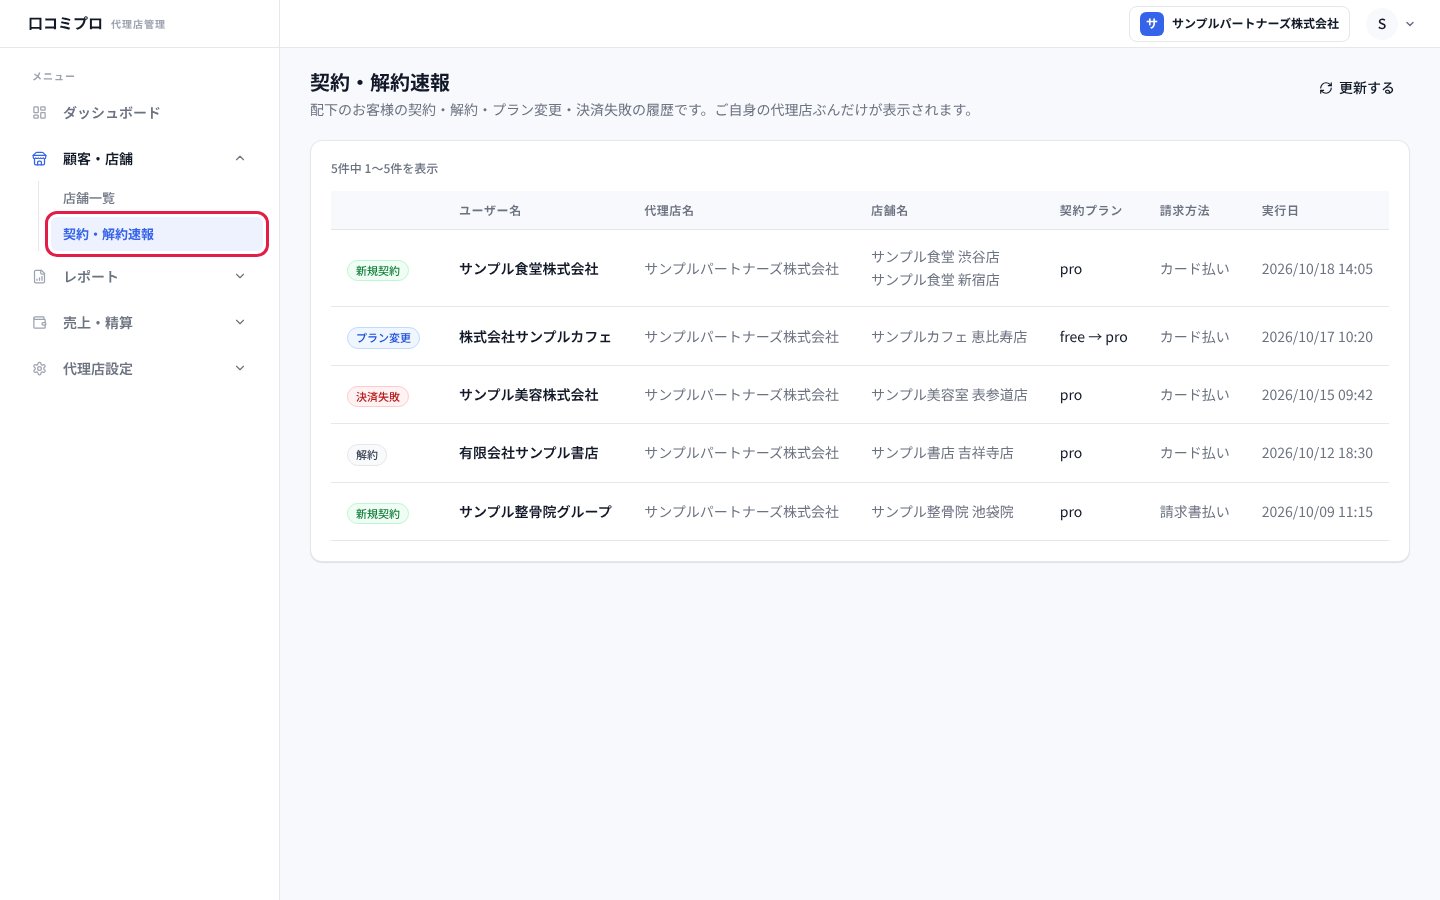Click the dashboard grid icon
Image resolution: width=1440 pixels, height=900 pixels.
tap(40, 113)
